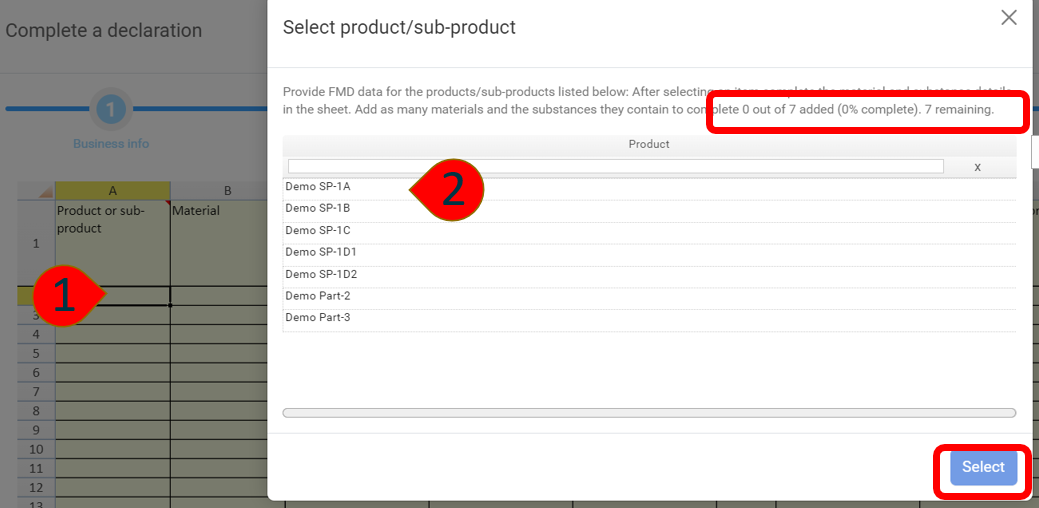Clear the product filter with x

click(x=977, y=167)
